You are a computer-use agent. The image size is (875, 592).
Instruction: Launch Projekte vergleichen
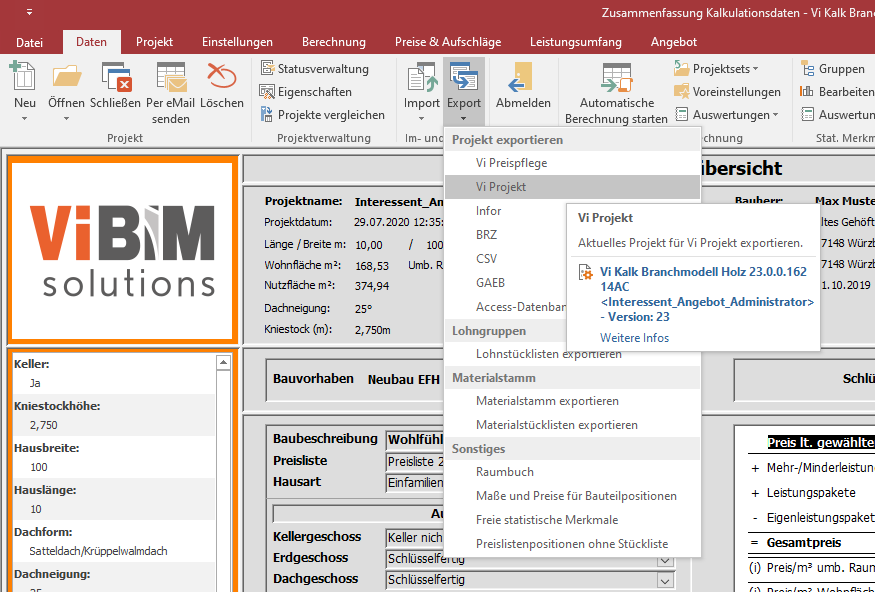323,114
